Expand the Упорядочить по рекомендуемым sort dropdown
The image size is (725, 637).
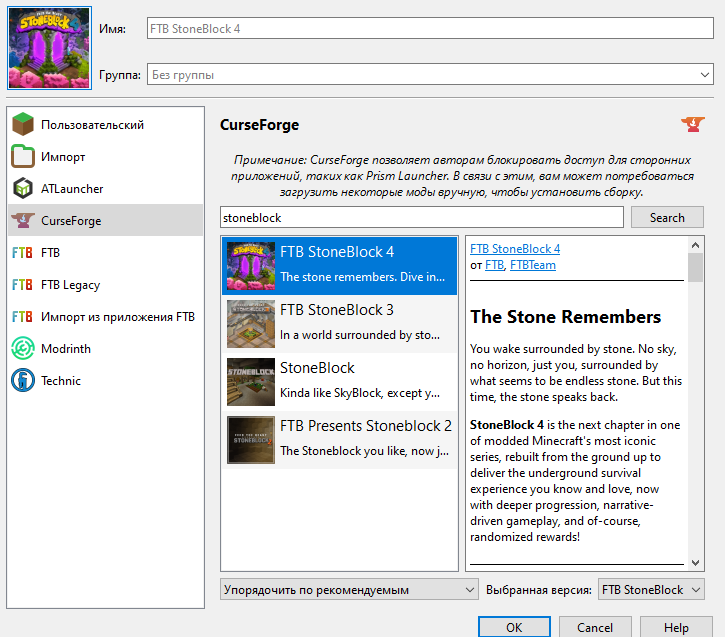pyautogui.click(x=349, y=589)
